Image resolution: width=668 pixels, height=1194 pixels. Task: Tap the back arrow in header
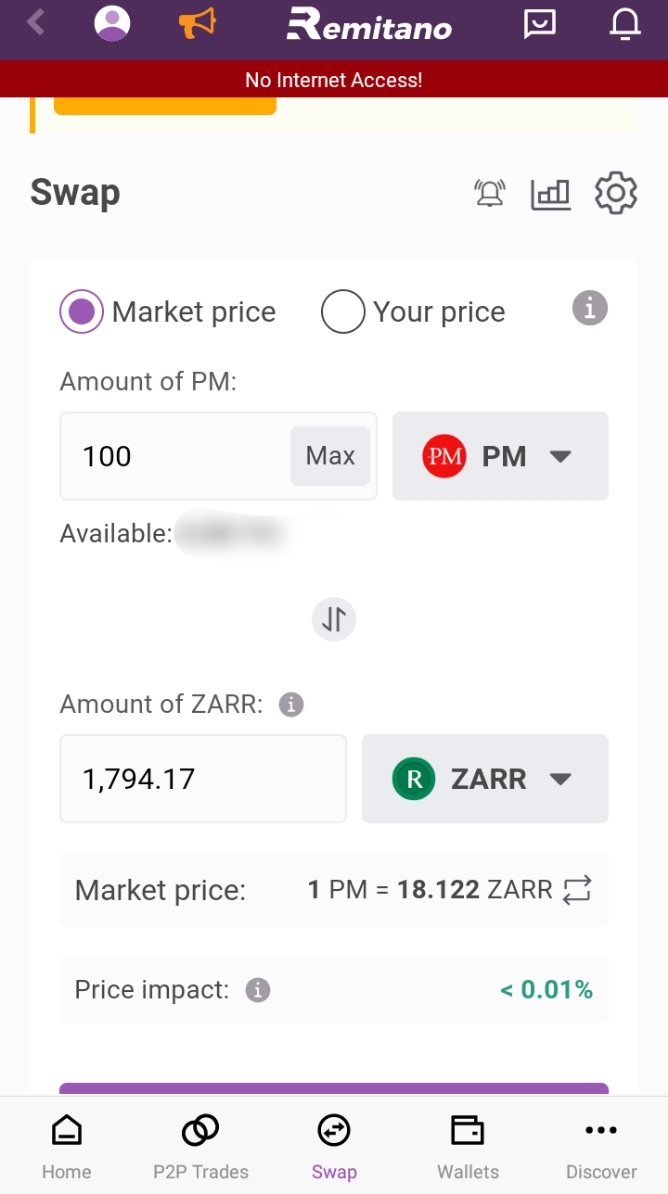coord(37,23)
